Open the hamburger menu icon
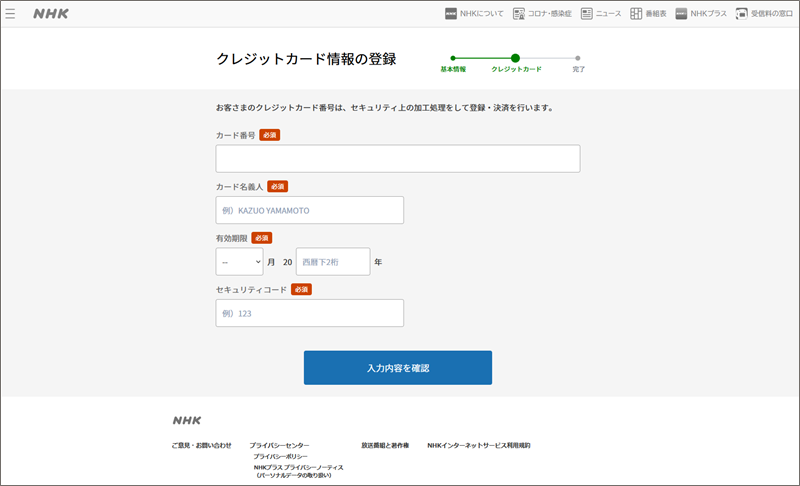This screenshot has height=486, width=800. coord(11,14)
